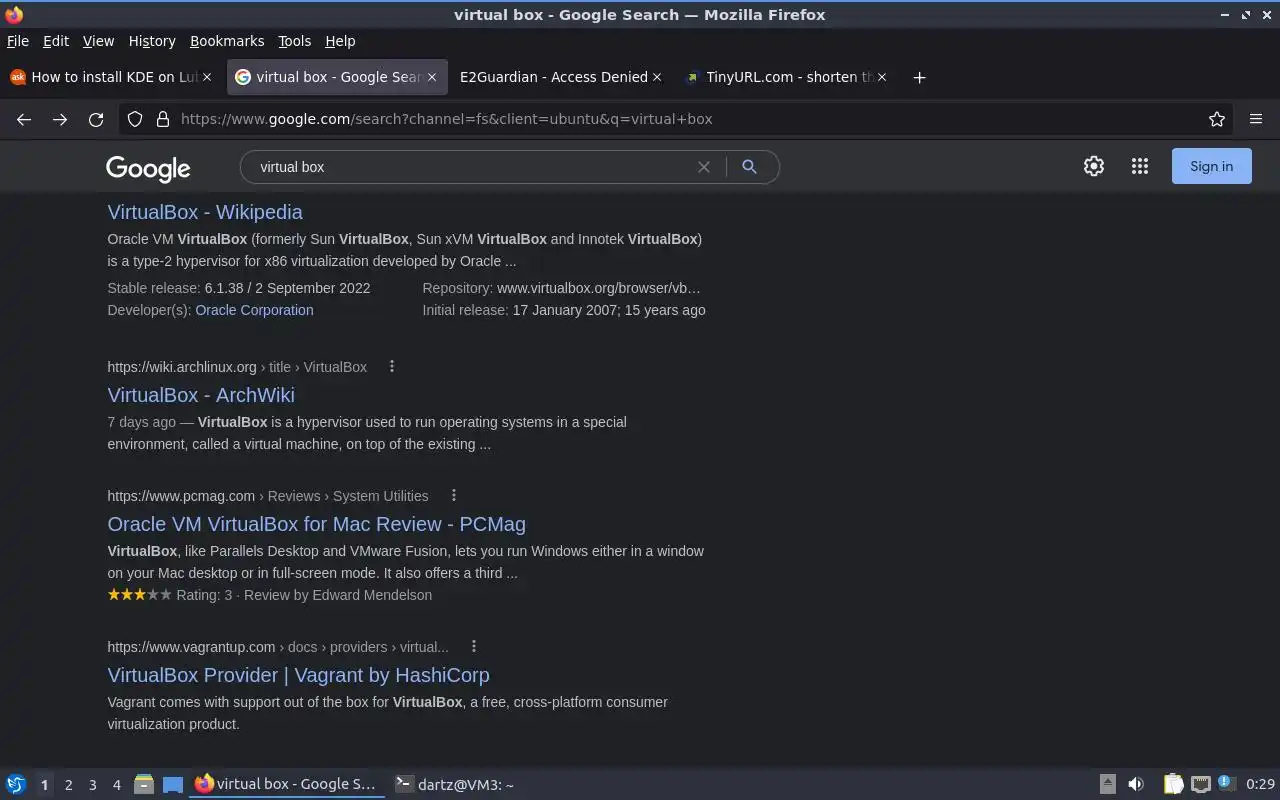Open more options for PCMag result

454,496
